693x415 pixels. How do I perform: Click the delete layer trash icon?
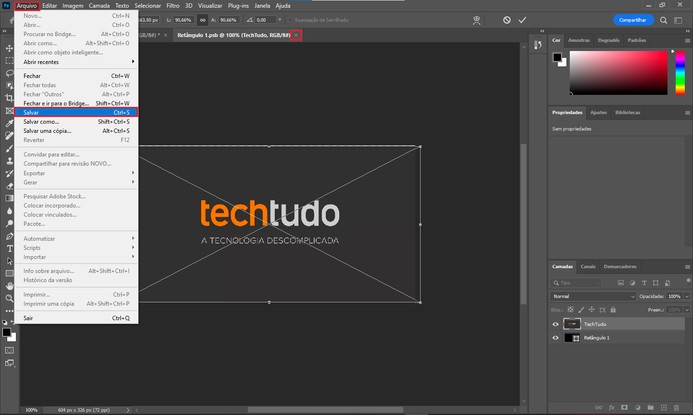[x=676, y=407]
